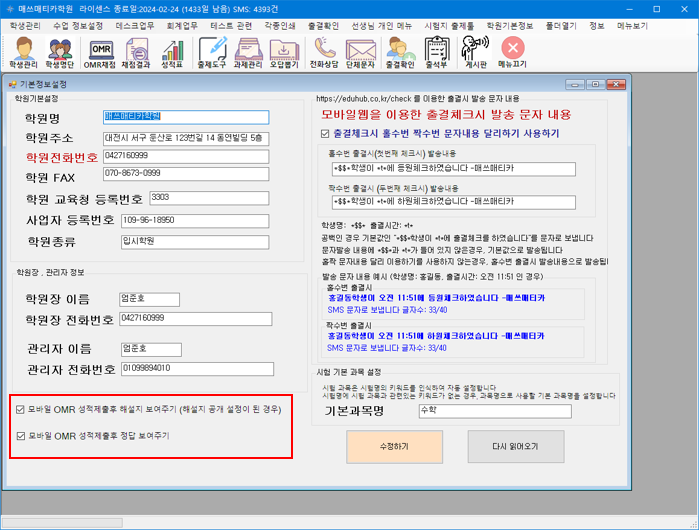Click the 학원장 전화번호 field
The height and width of the screenshot is (530, 699).
(x=195, y=319)
